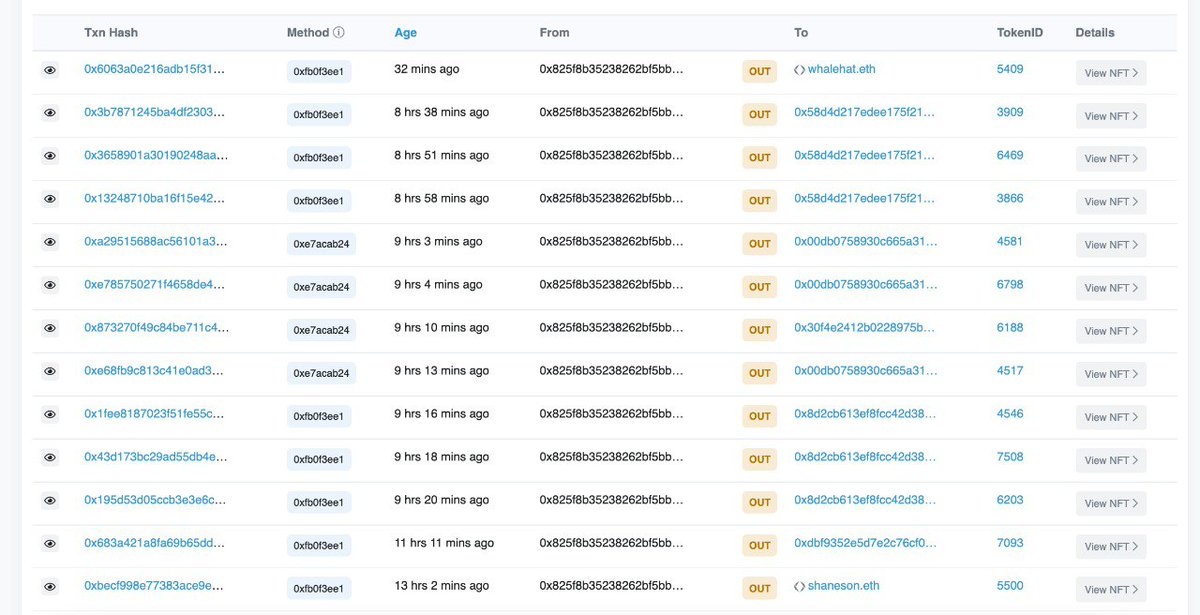Open TokenID 7508 link
Viewport: 1200px width, 615px height.
1010,457
